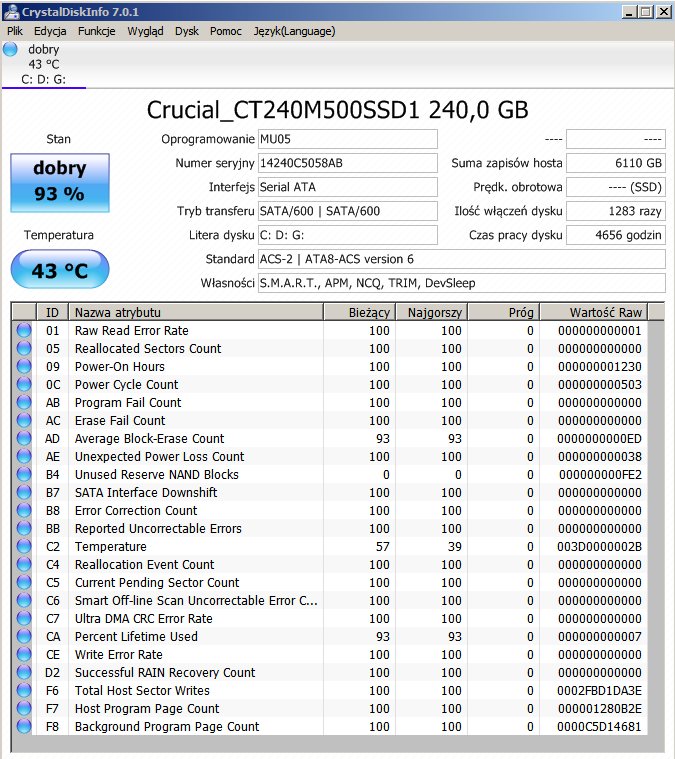Click raw value 0002FBD1DA3E
Screen dimensions: 675x759
[x=599, y=690]
